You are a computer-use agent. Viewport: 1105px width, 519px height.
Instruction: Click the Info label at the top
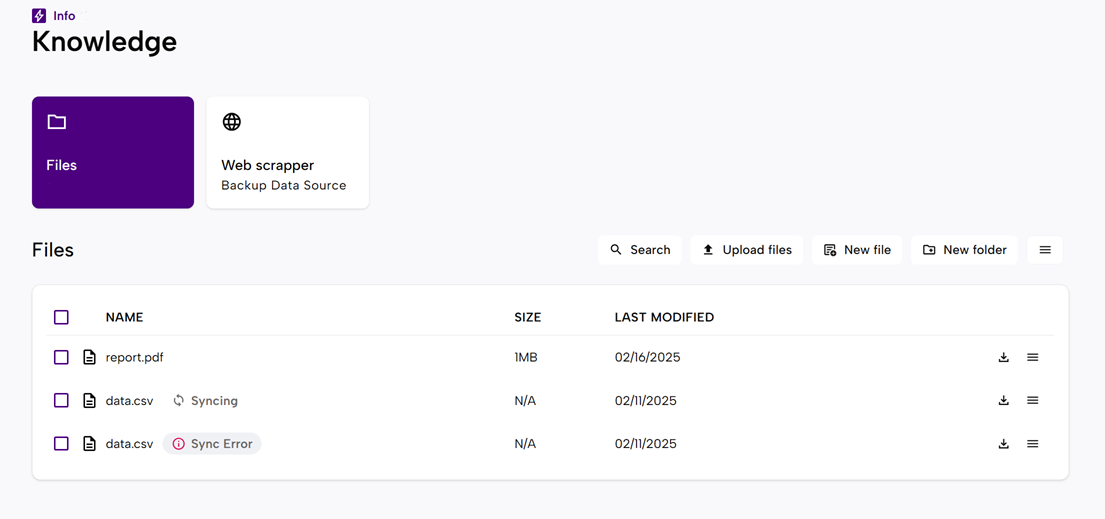[64, 16]
